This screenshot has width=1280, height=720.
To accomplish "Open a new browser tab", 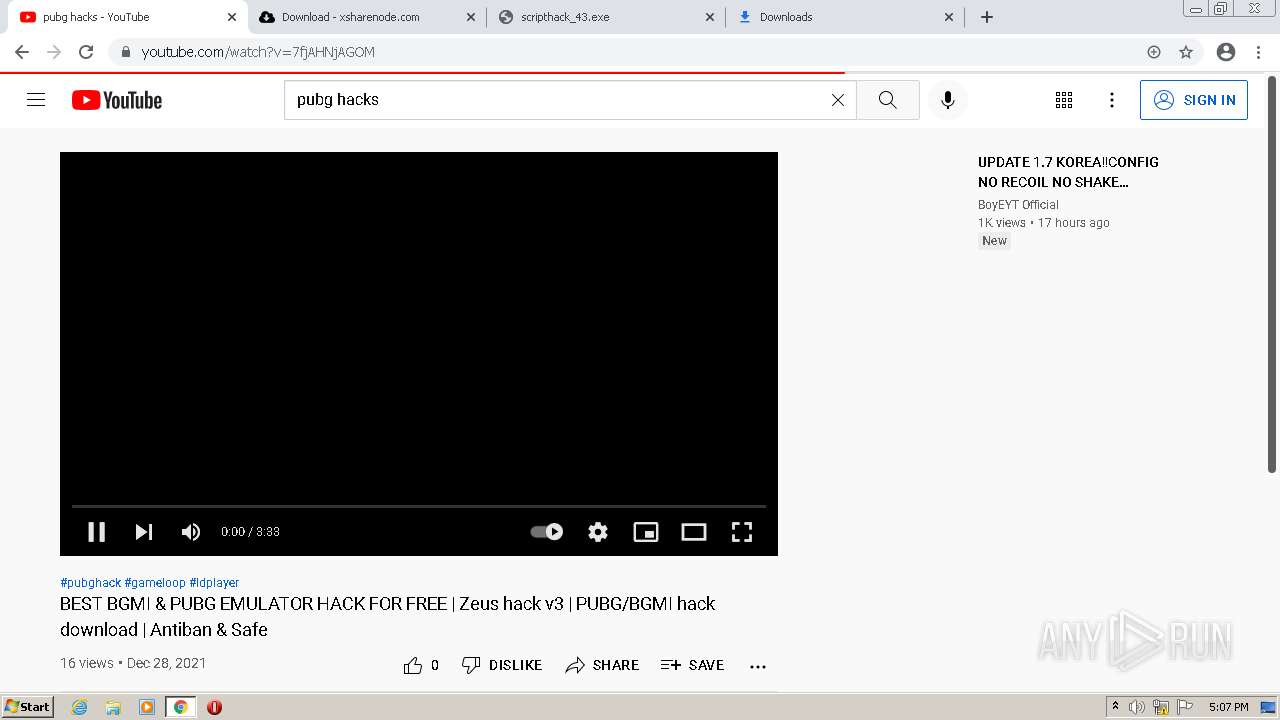I will click(x=987, y=17).
